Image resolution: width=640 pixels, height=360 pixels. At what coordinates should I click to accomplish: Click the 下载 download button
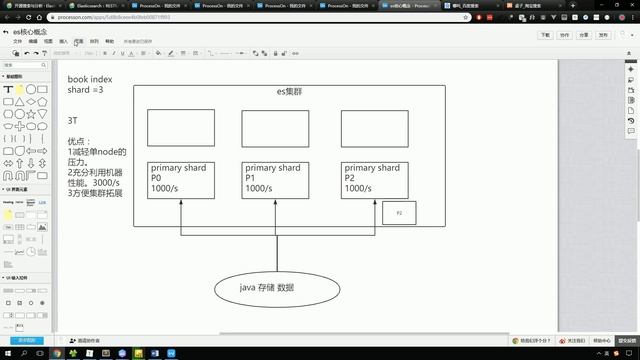point(545,35)
